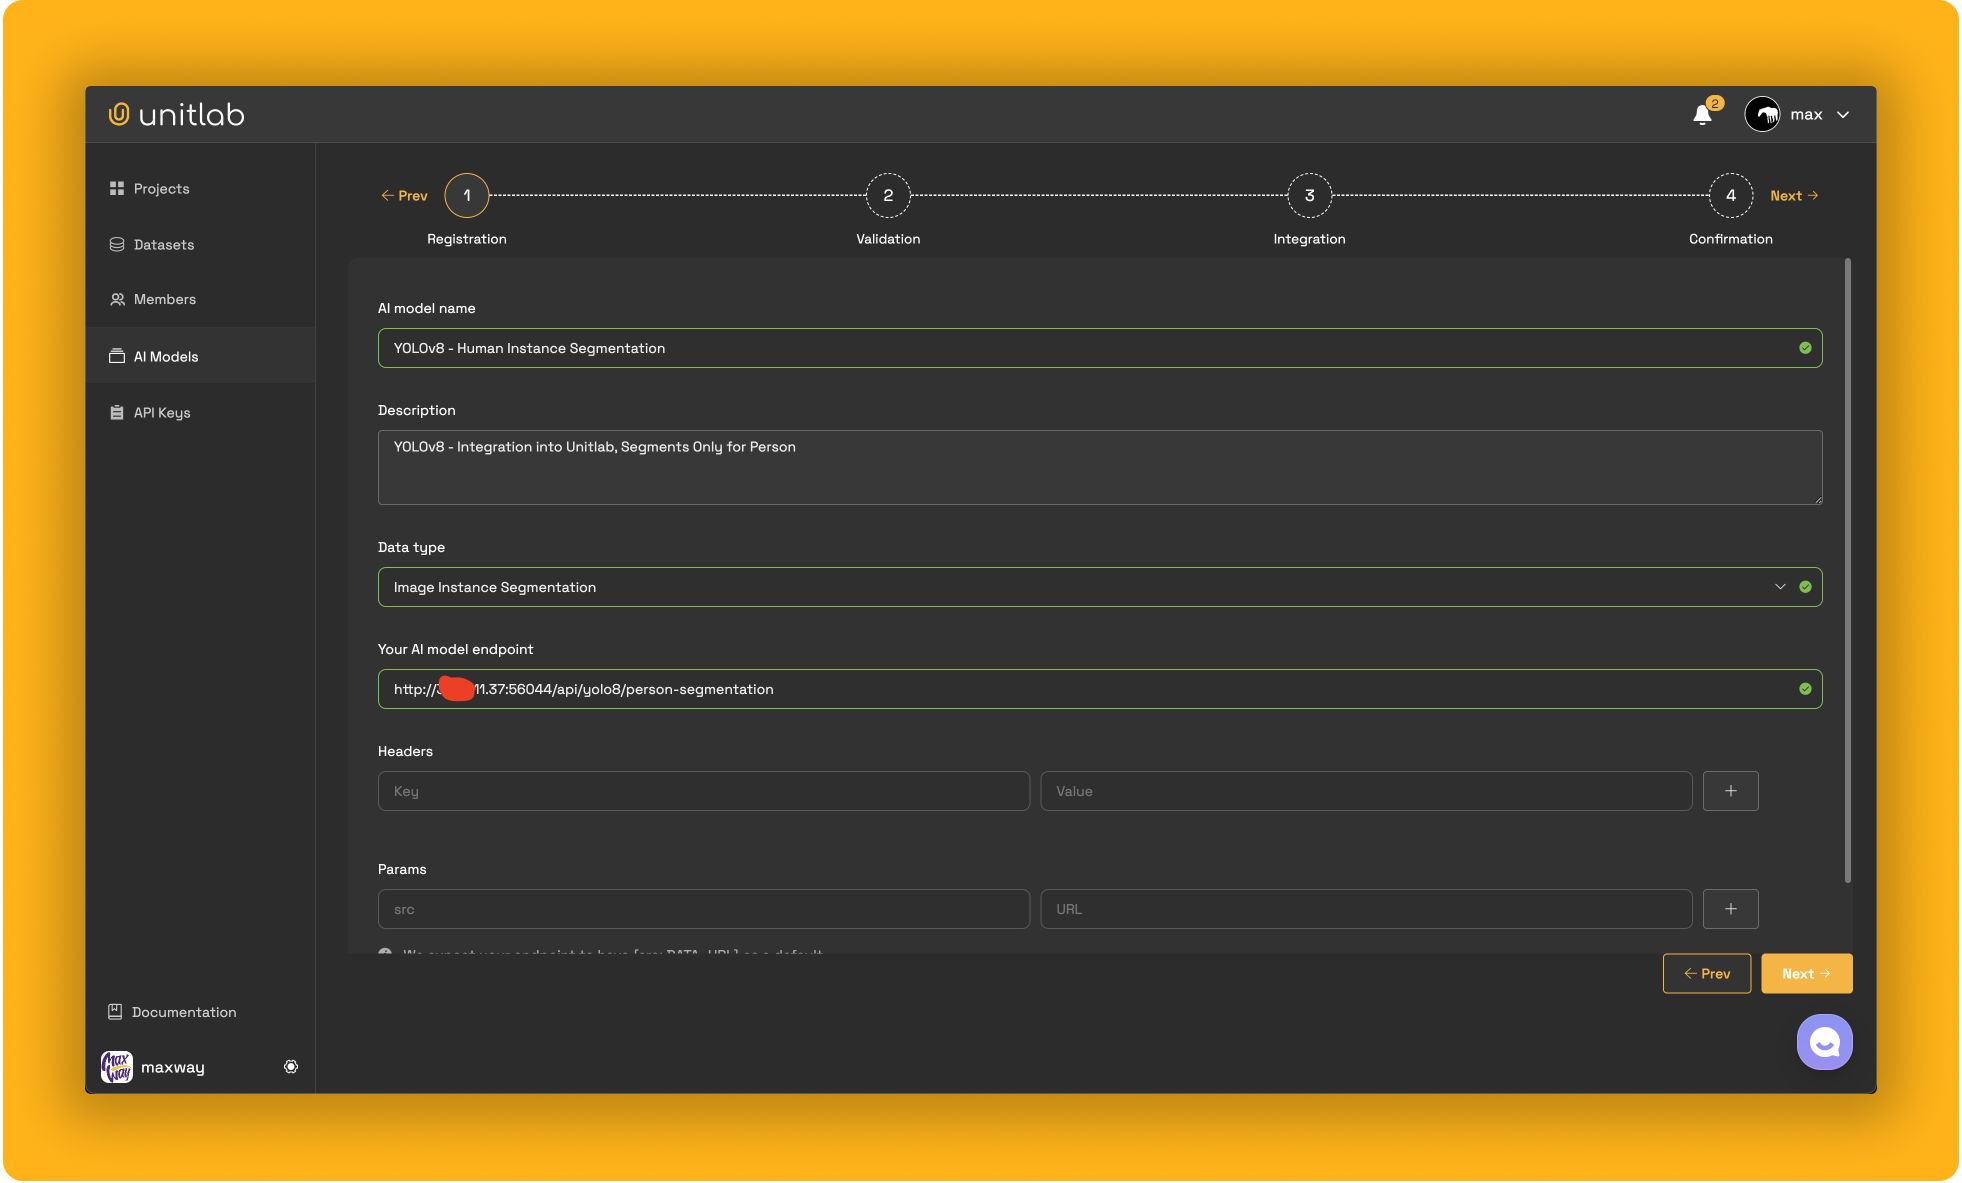Open the chat support bubble
The height and width of the screenshot is (1183, 1962).
pos(1824,1042)
